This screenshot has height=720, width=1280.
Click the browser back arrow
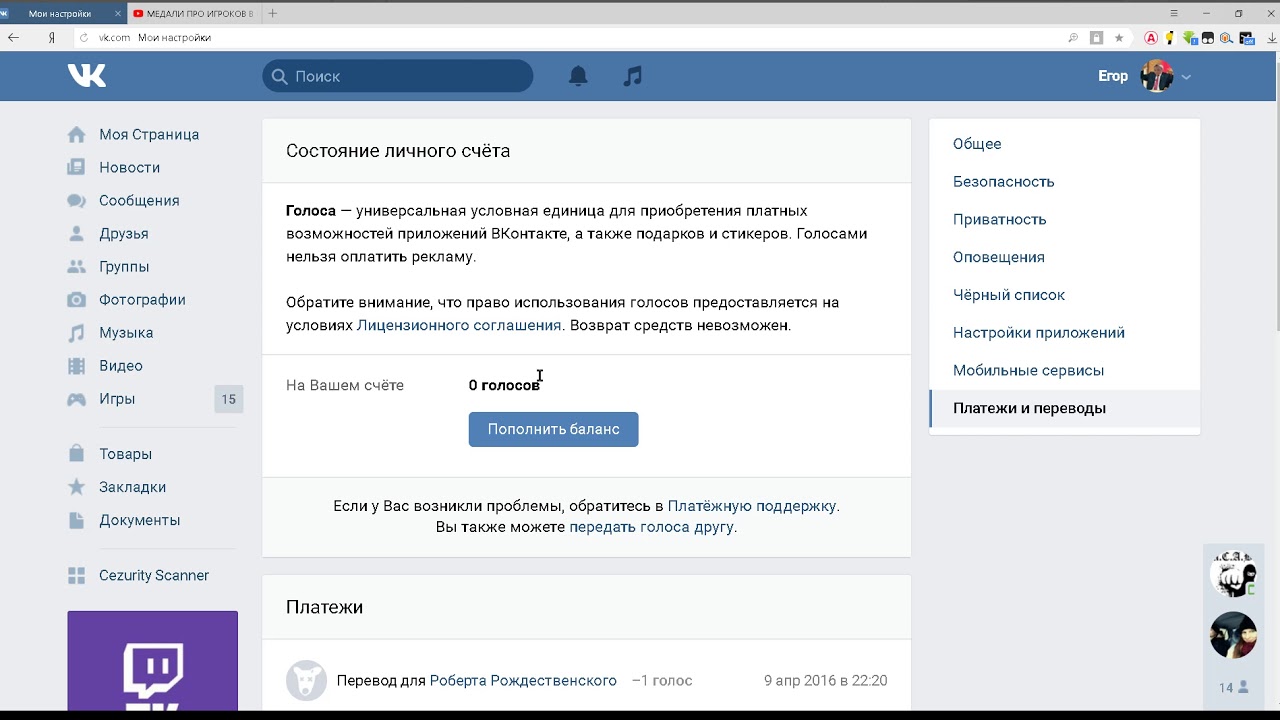[14, 38]
